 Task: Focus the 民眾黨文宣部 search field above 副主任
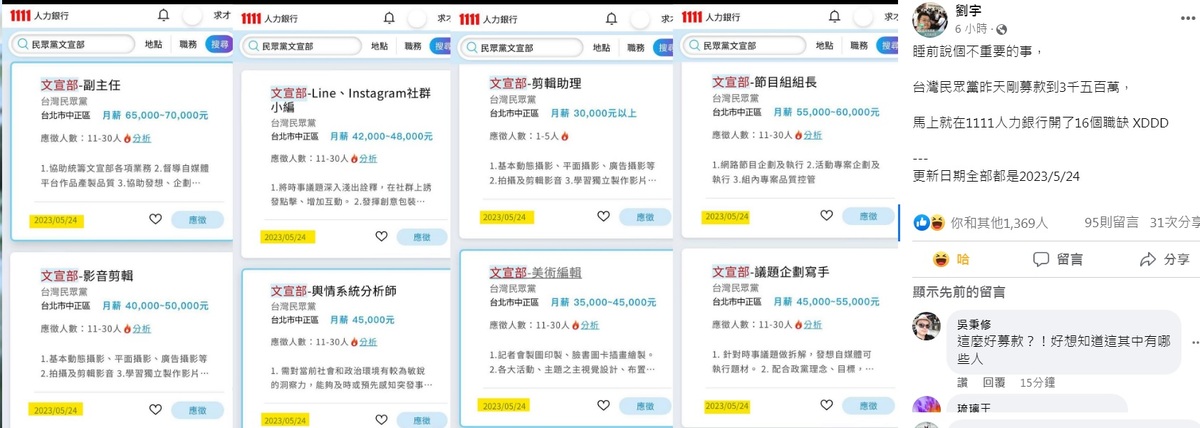(x=72, y=44)
